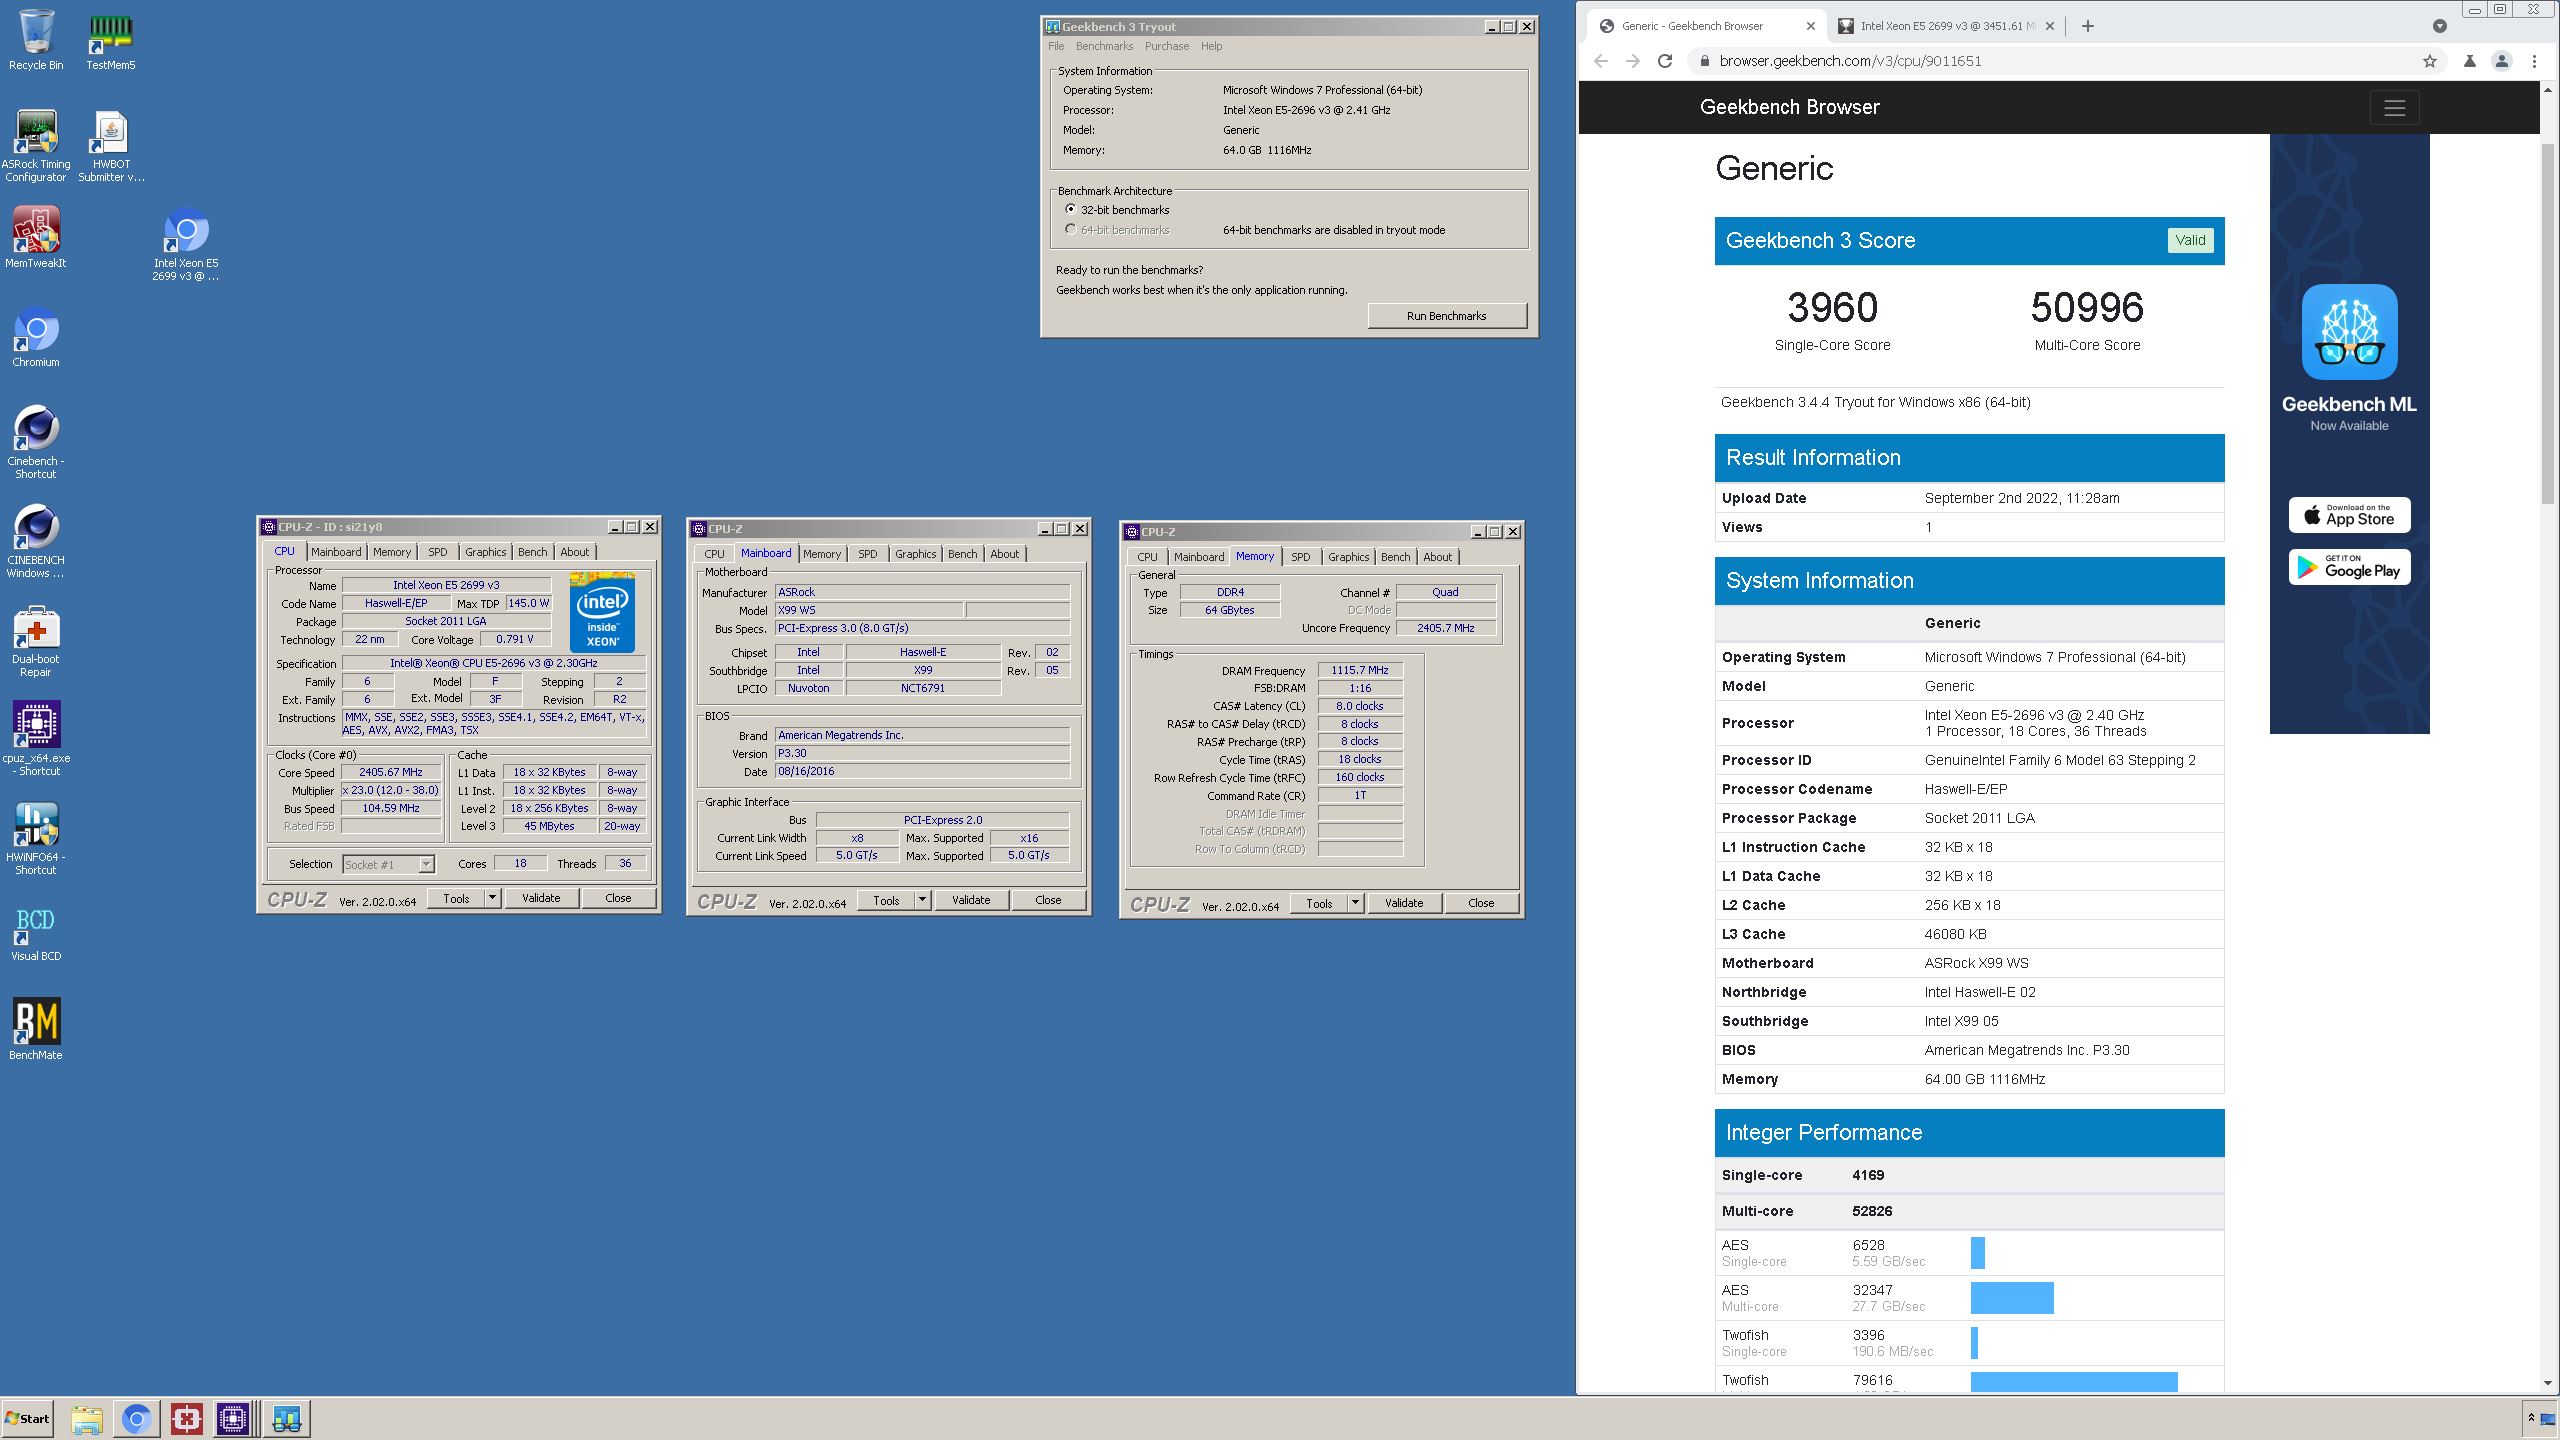Switch to Mainboard tab in CPU-Z si21y8 window

point(336,552)
